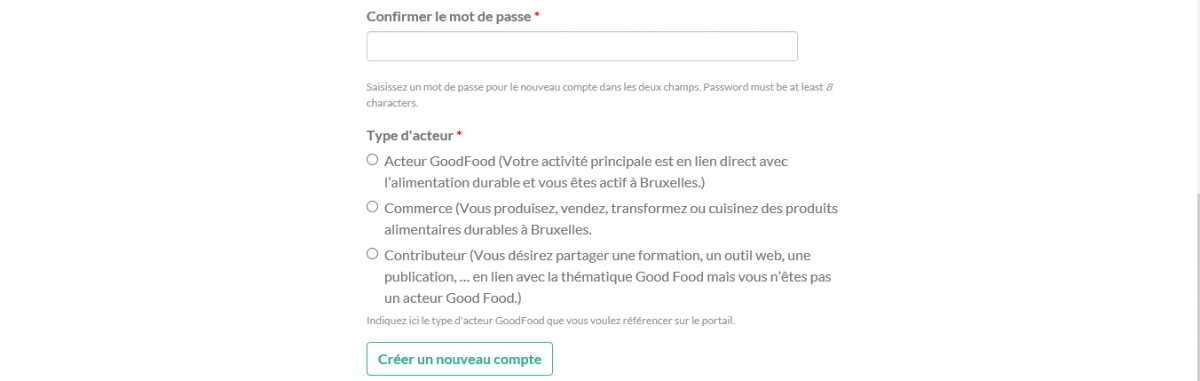Click the red asterisk beside Type d'acteur
The image size is (1200, 381).
point(459,135)
